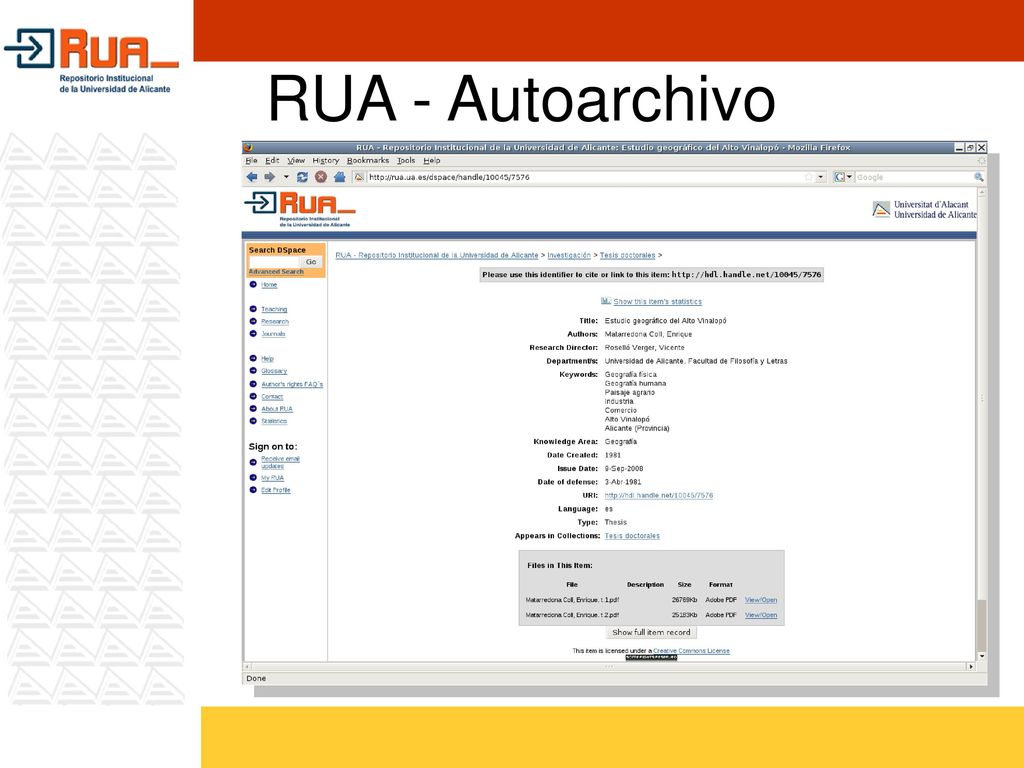Click the bullet icon beside Teaching
Image resolution: width=1024 pixels, height=768 pixels.
click(x=253, y=309)
